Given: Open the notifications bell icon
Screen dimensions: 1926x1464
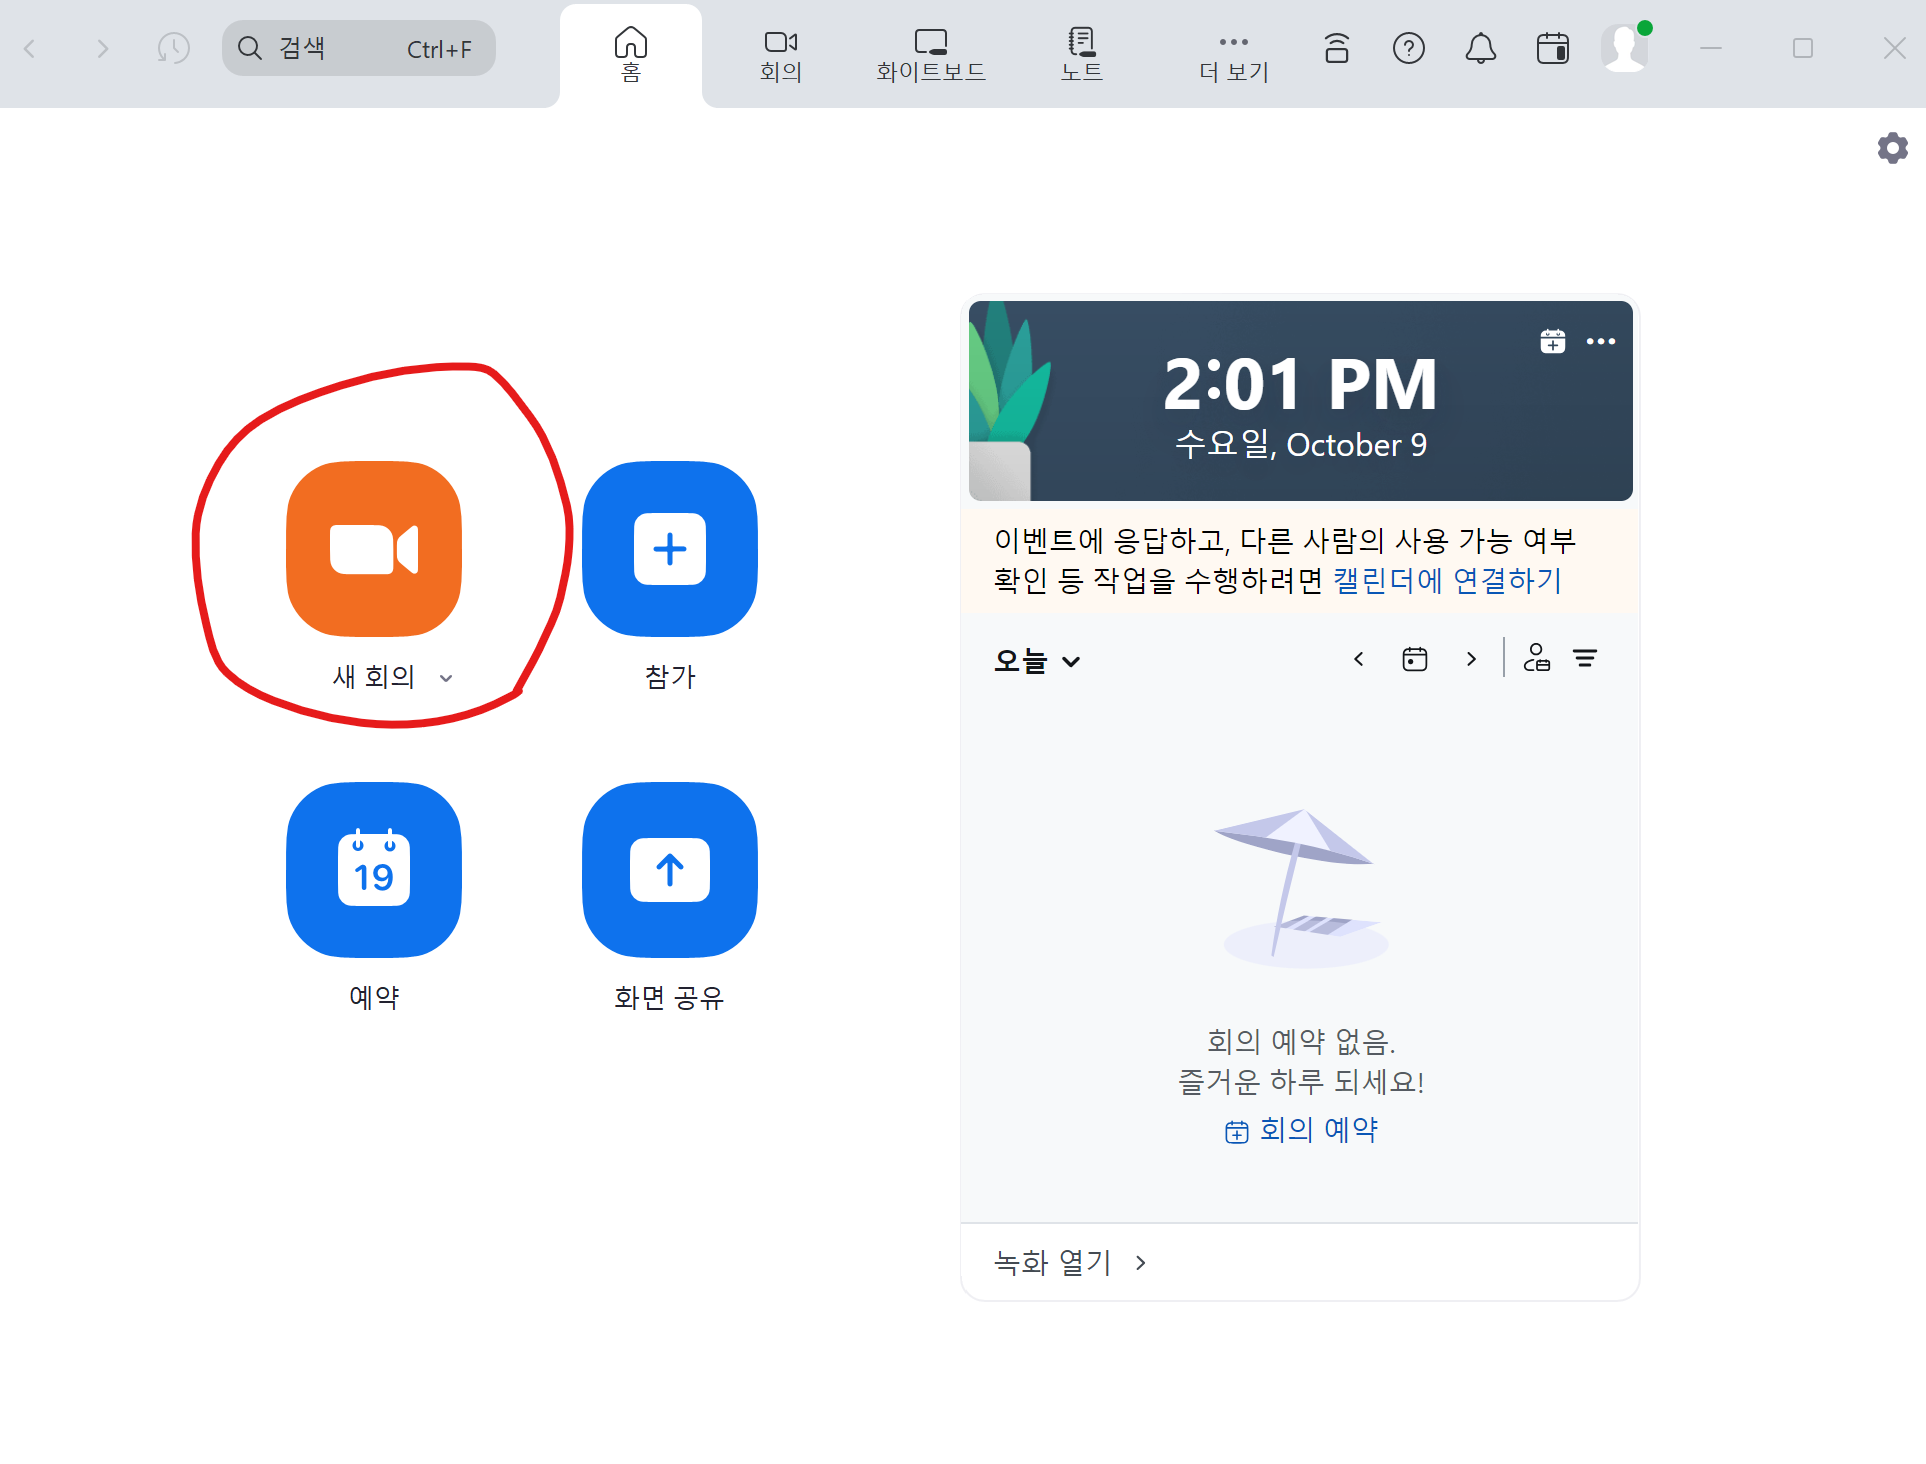Looking at the screenshot, I should pos(1480,48).
